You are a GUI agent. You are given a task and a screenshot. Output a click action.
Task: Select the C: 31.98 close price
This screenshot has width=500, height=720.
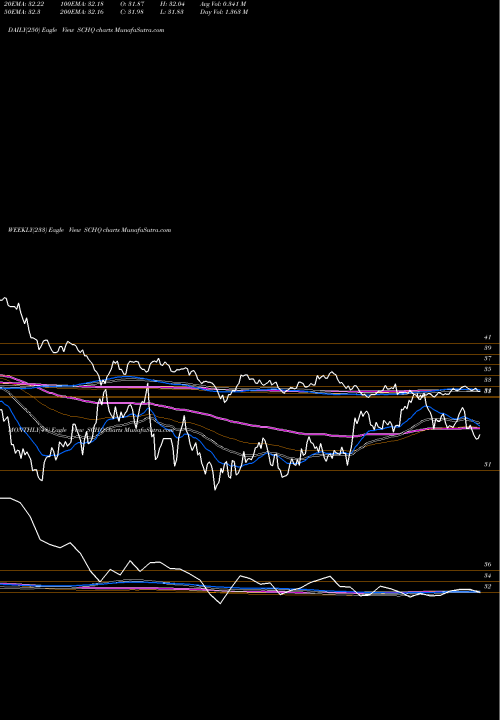point(132,12)
